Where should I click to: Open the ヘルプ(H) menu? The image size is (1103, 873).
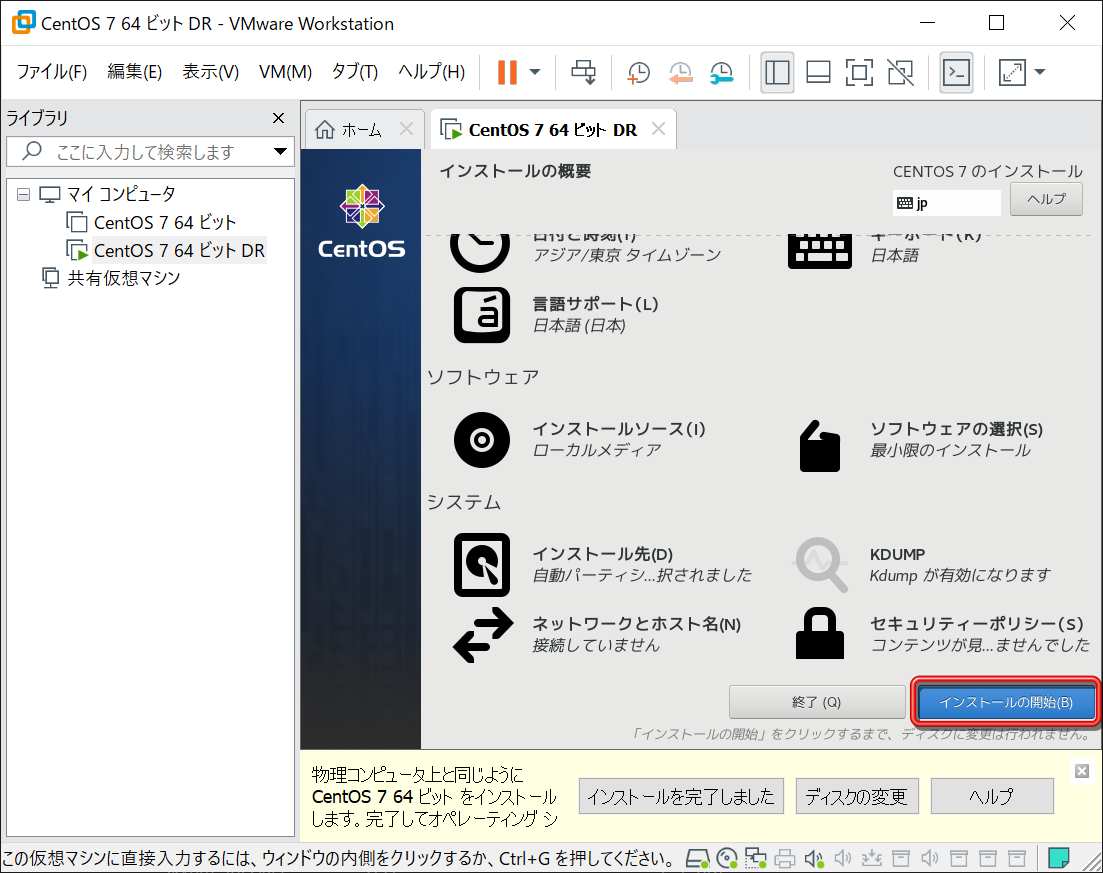(x=431, y=72)
